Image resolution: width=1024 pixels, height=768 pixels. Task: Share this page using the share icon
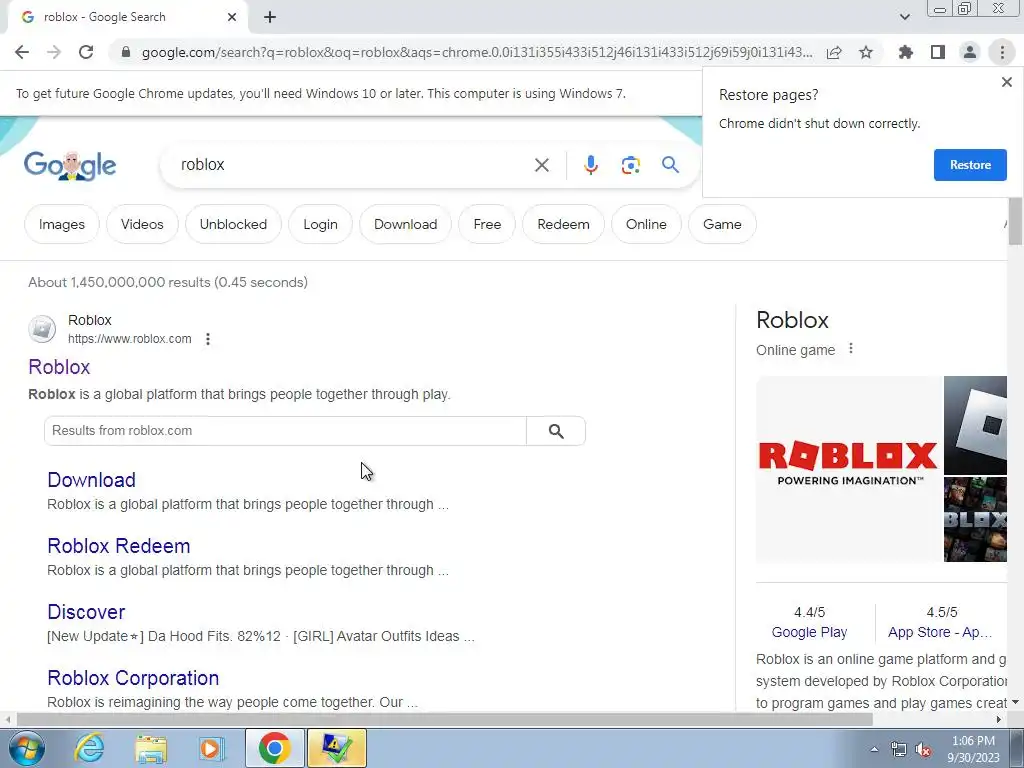[x=834, y=52]
